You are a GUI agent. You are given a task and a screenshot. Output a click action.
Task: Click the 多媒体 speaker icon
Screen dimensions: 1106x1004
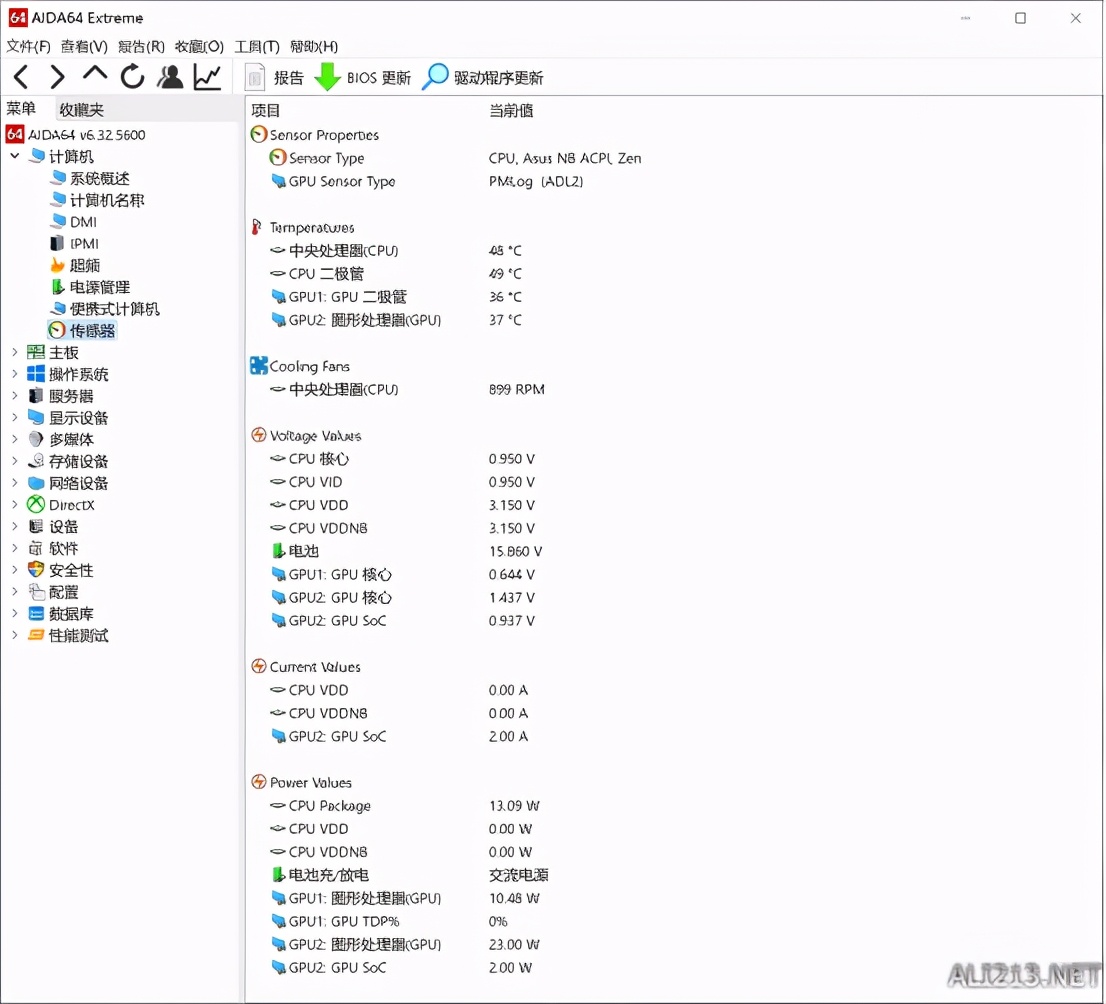pos(35,439)
